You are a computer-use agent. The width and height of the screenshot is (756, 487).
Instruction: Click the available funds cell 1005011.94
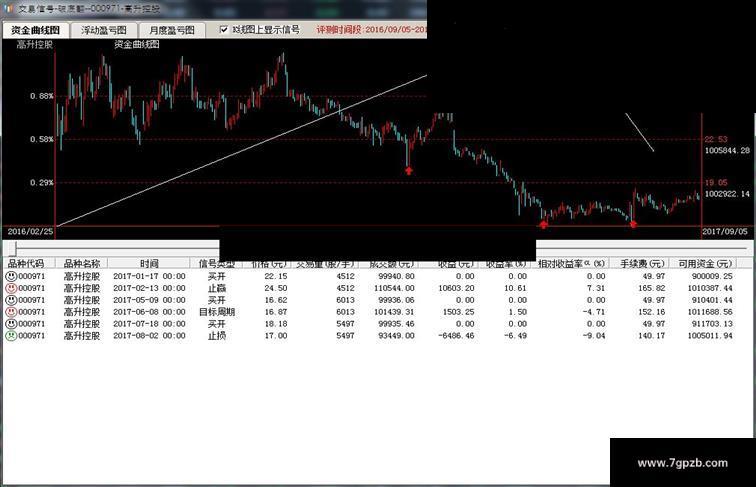coord(710,336)
